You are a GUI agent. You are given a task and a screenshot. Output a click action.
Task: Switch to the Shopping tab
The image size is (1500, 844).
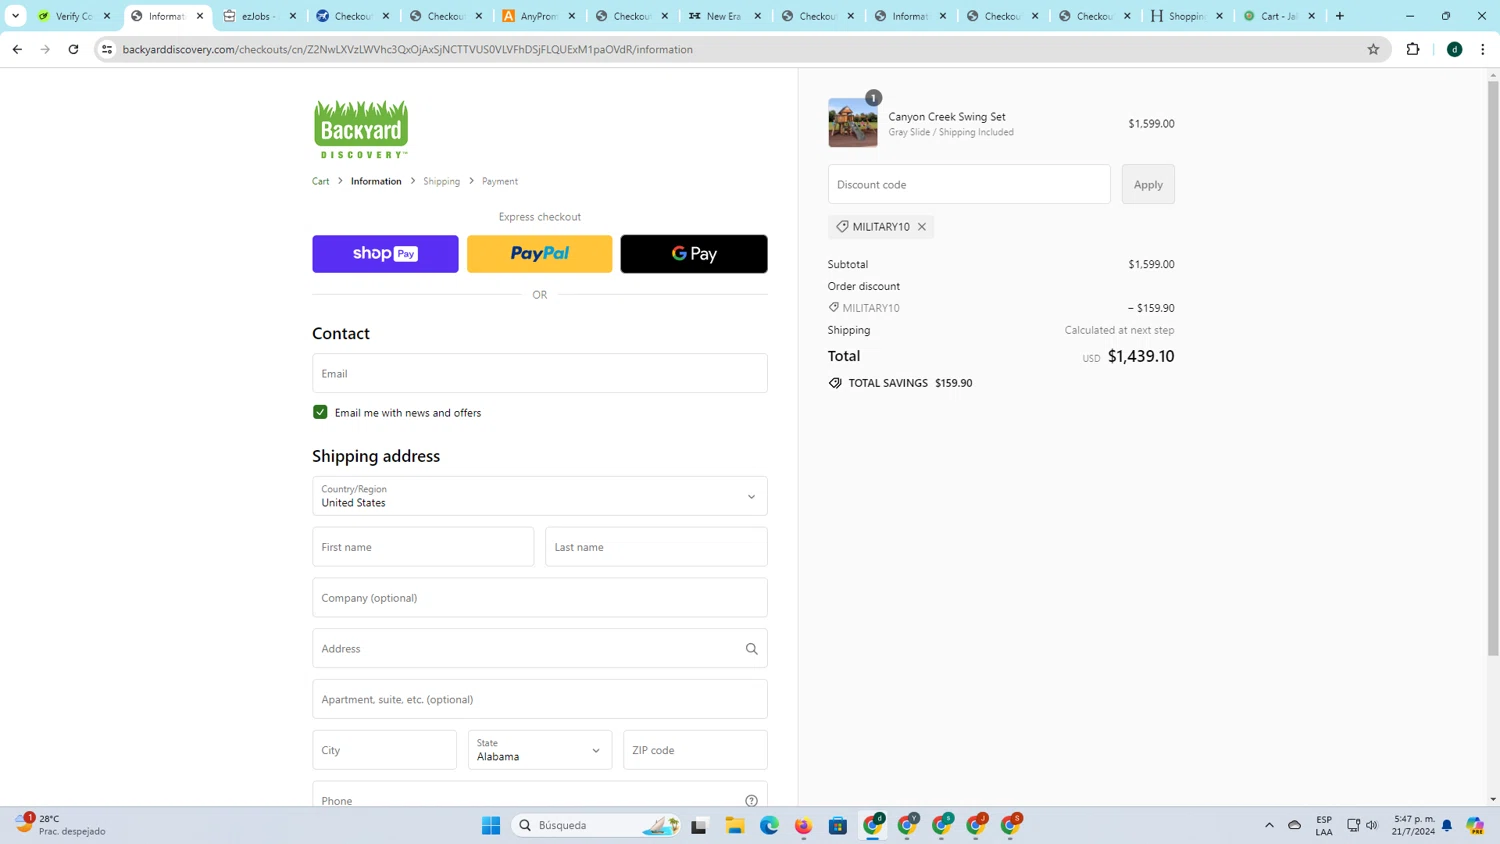(x=1186, y=16)
